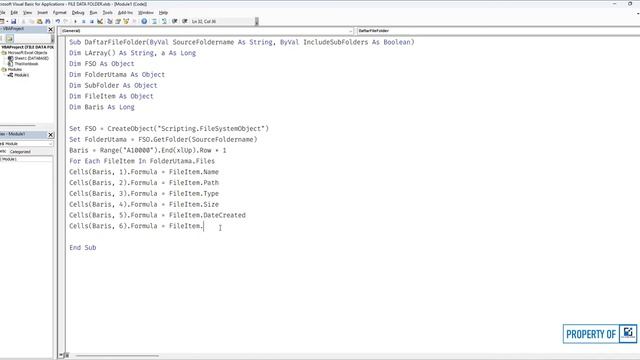Close the VBAProject explorer panel
The height and width of the screenshot is (360, 640).
[x=51, y=29]
